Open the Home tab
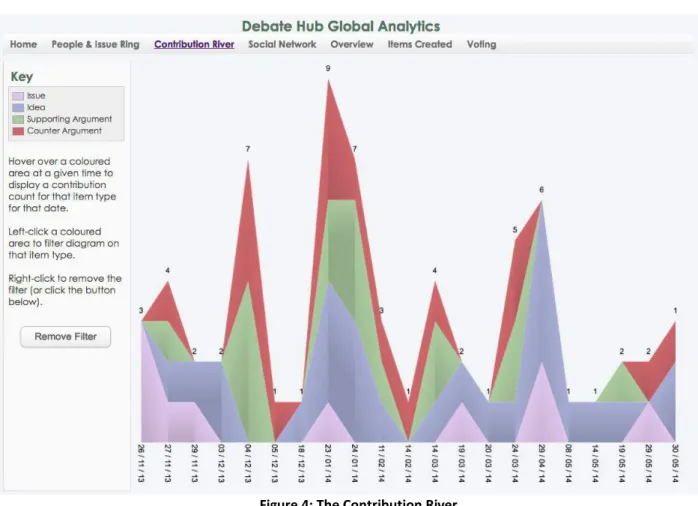Image resolution: width=698 pixels, height=506 pixels. [x=23, y=45]
